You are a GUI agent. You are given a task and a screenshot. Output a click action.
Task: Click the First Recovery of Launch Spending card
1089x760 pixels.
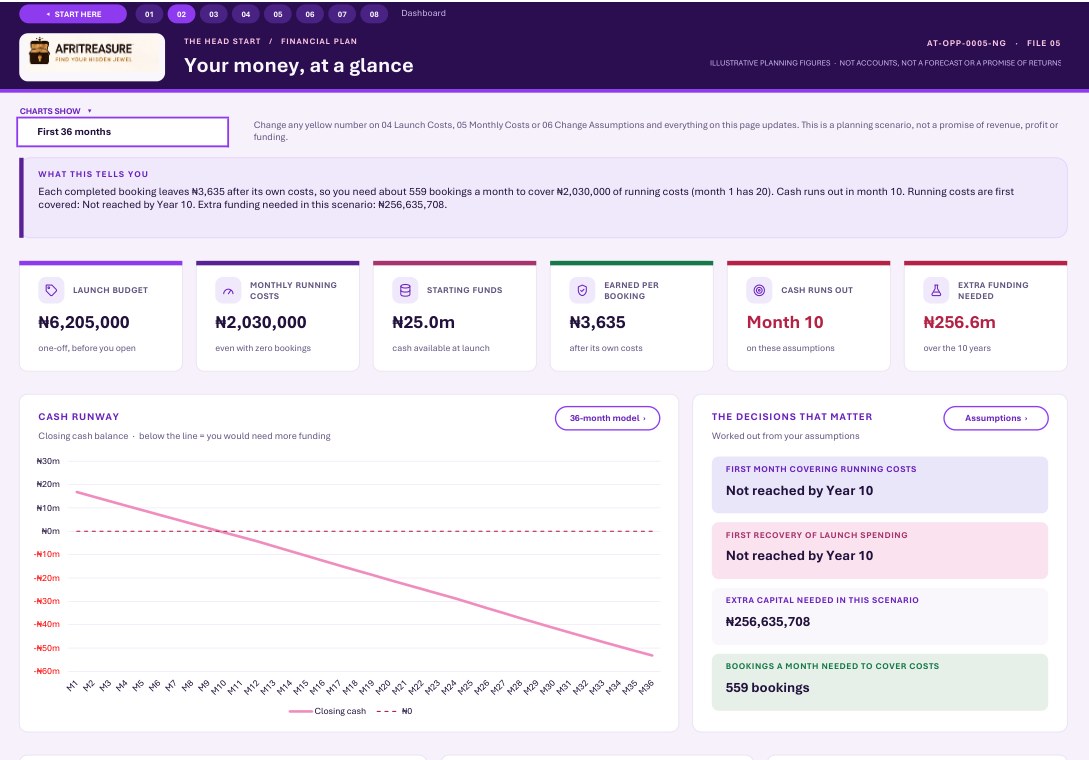click(x=880, y=550)
